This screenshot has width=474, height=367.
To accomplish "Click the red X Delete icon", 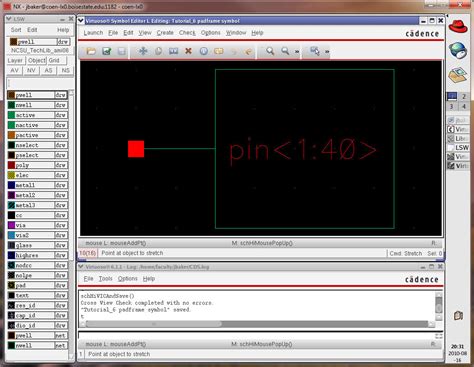I will [188, 51].
